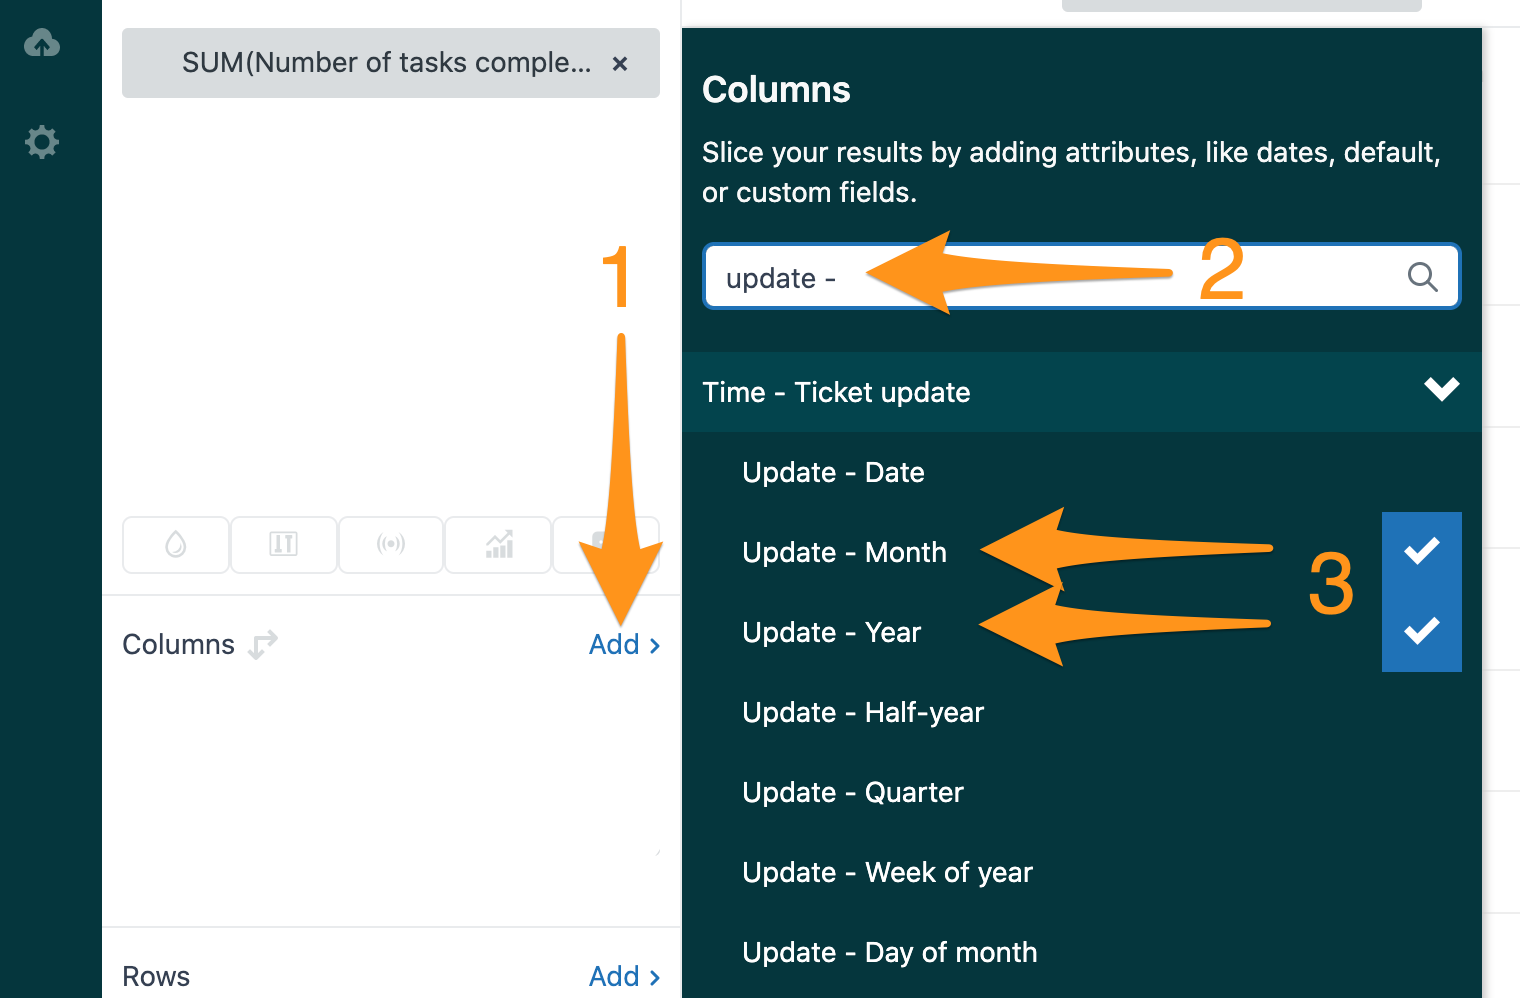The height and width of the screenshot is (998, 1520).
Task: Select the bar and line chart icon
Action: pyautogui.click(x=498, y=544)
